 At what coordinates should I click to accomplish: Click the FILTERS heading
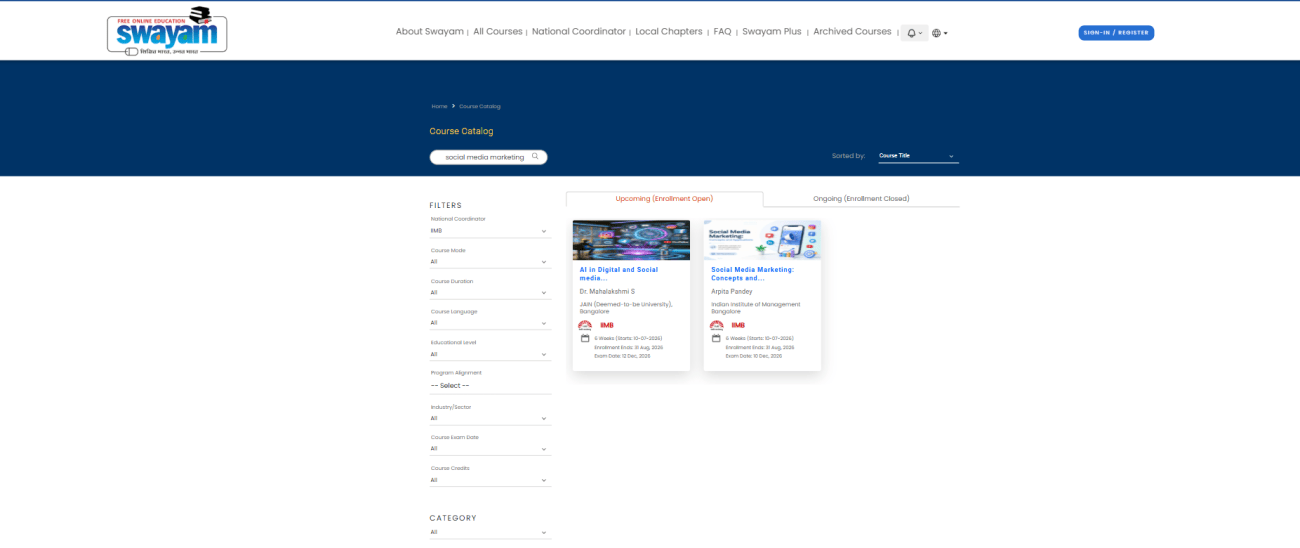pyautogui.click(x=446, y=205)
